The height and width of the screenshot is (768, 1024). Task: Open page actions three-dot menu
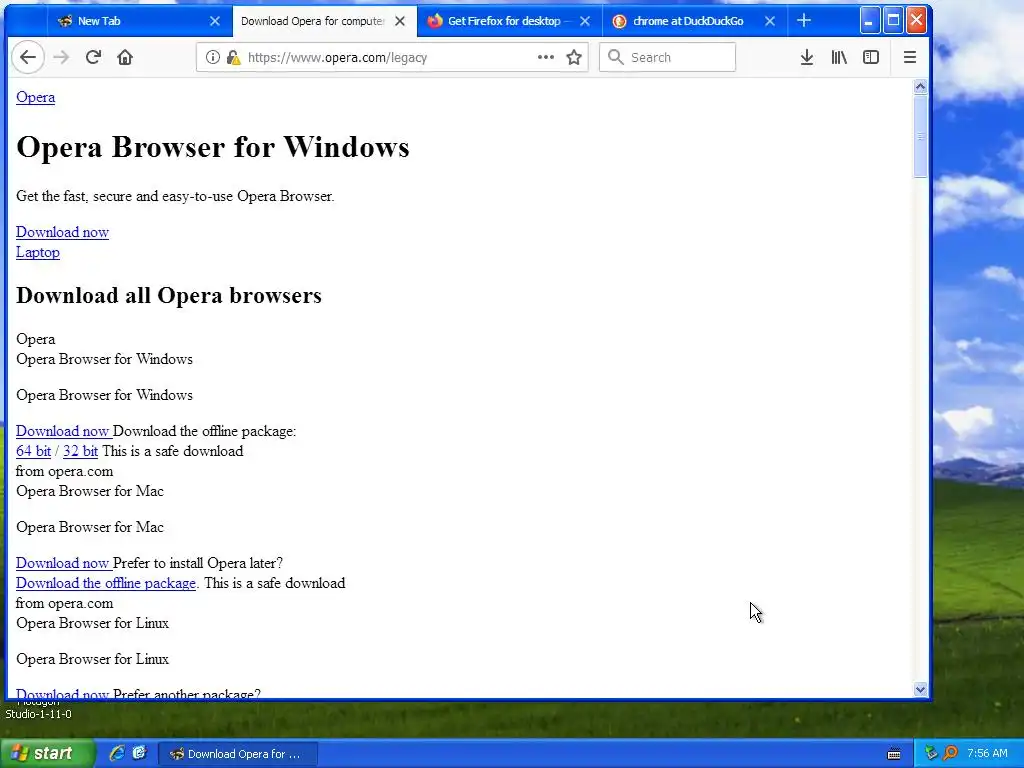[x=545, y=57]
